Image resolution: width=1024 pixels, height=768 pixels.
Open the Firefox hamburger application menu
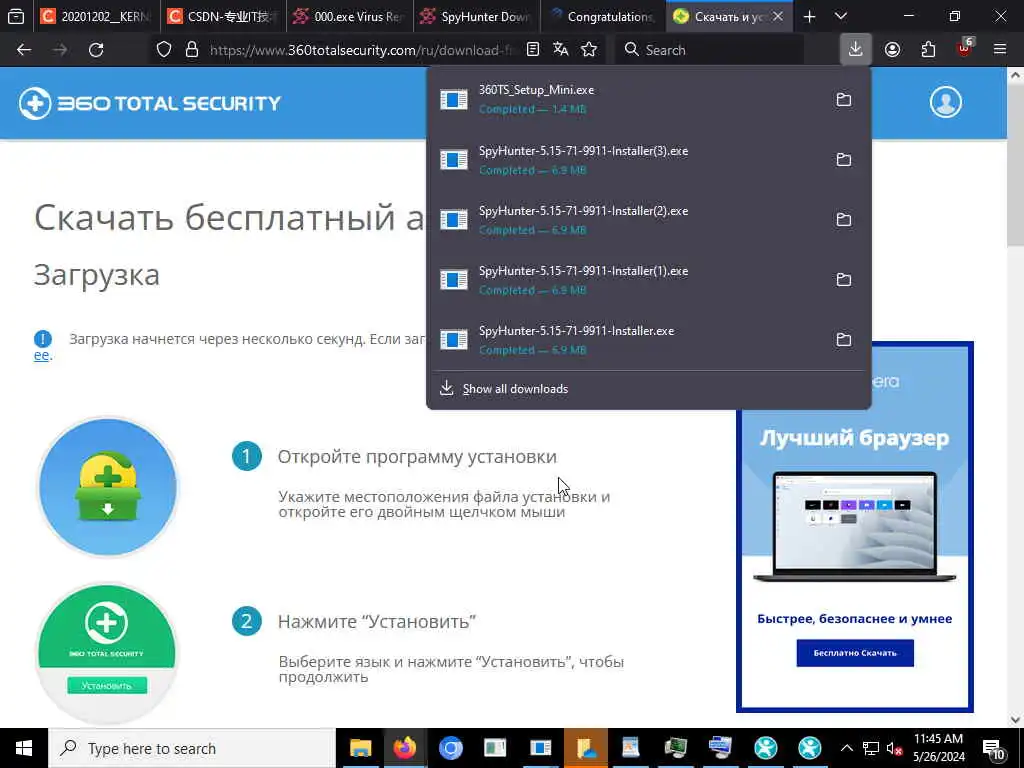point(1000,50)
